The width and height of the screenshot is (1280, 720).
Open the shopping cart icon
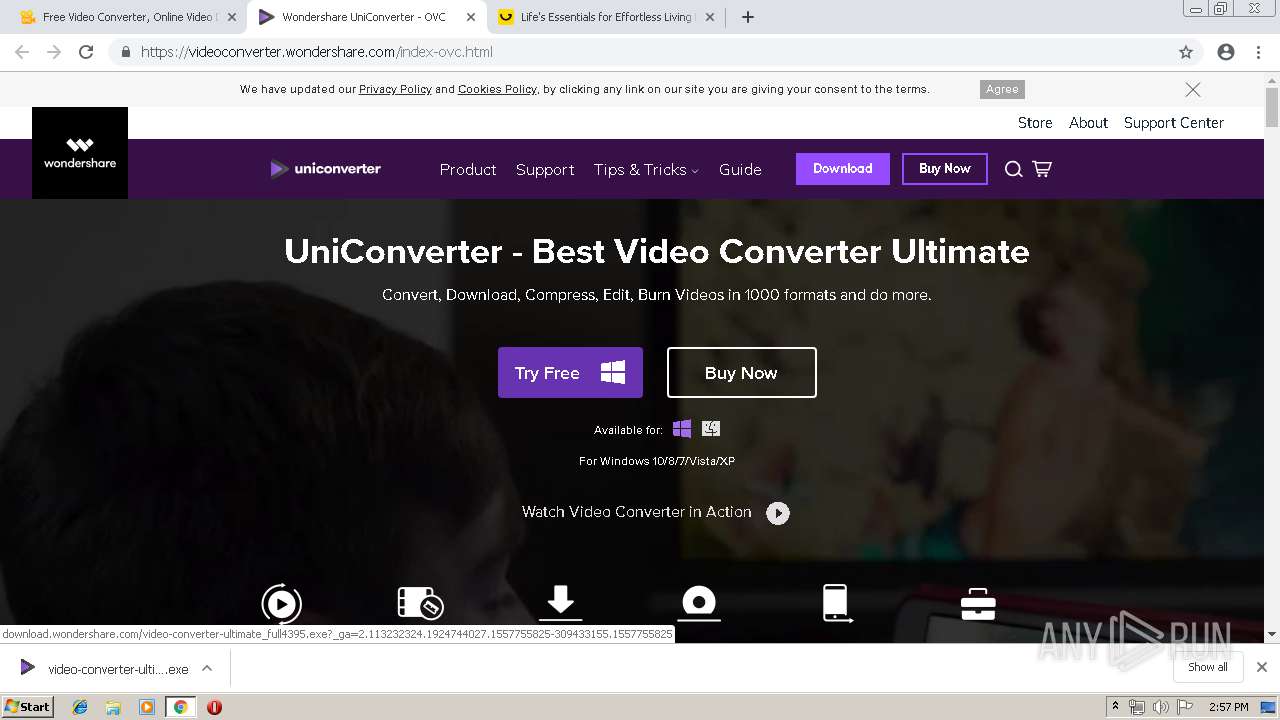pyautogui.click(x=1042, y=169)
